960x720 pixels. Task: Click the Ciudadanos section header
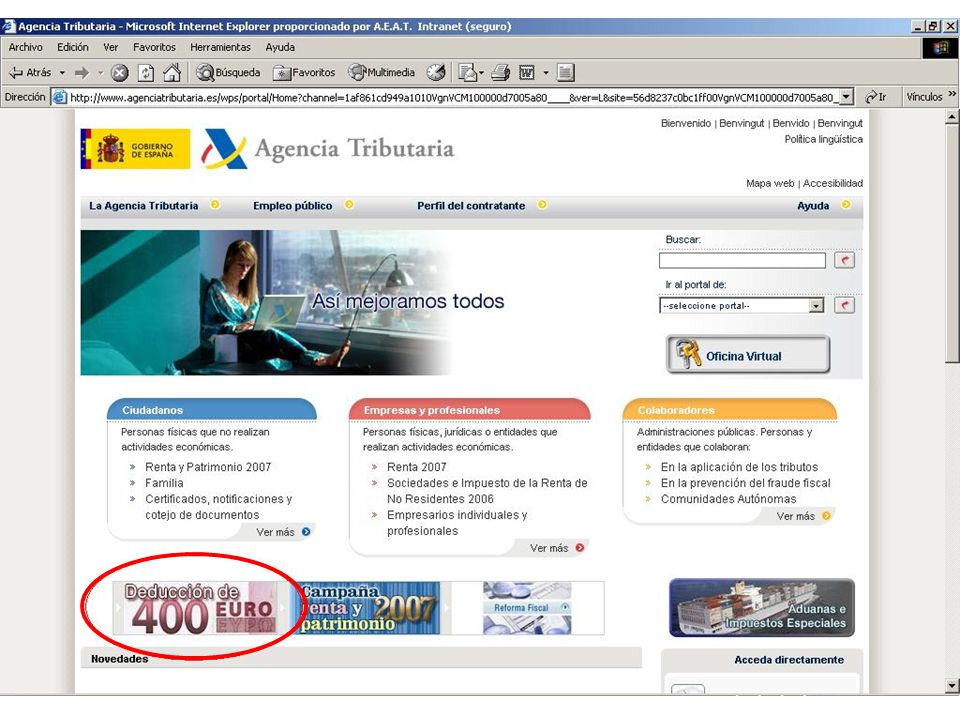[212, 410]
